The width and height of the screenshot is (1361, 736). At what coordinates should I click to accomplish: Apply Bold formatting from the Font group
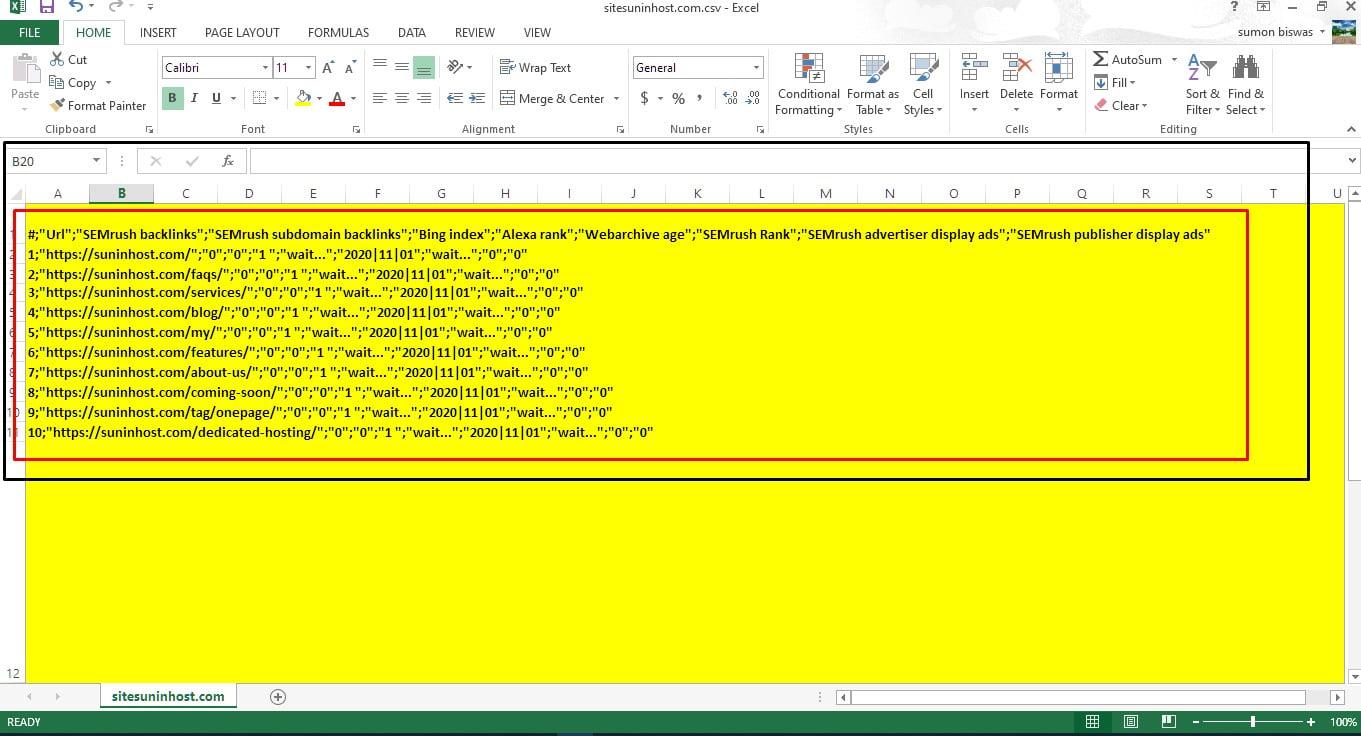pos(171,98)
